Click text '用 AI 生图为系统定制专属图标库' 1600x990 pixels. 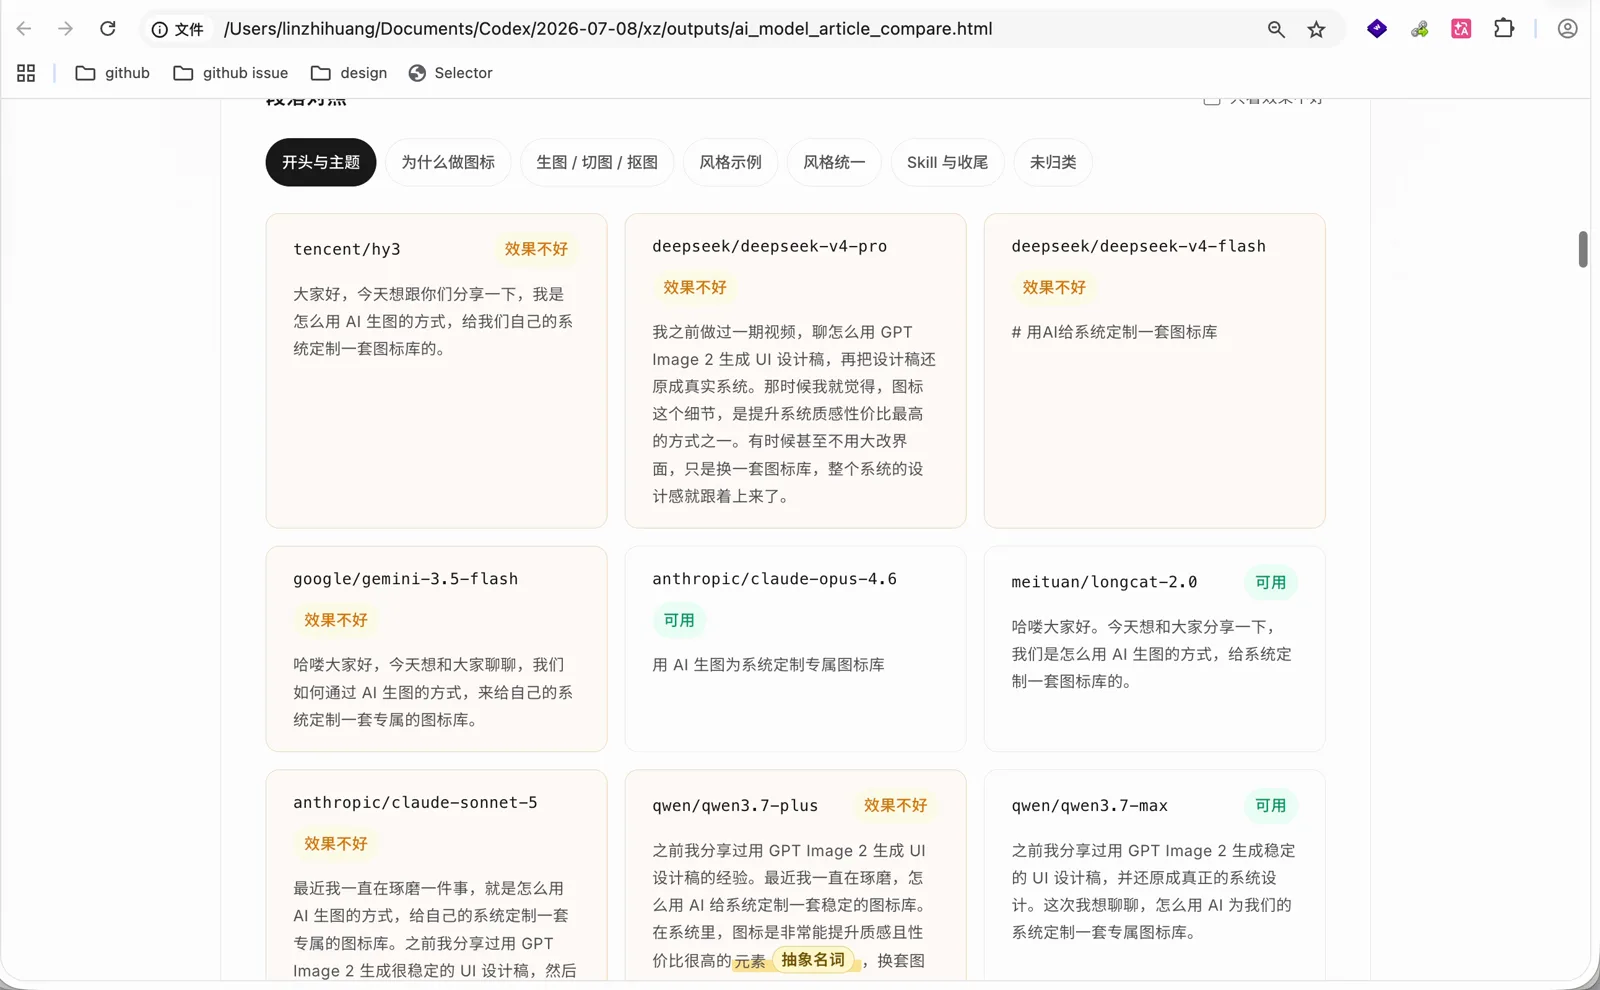coord(768,665)
